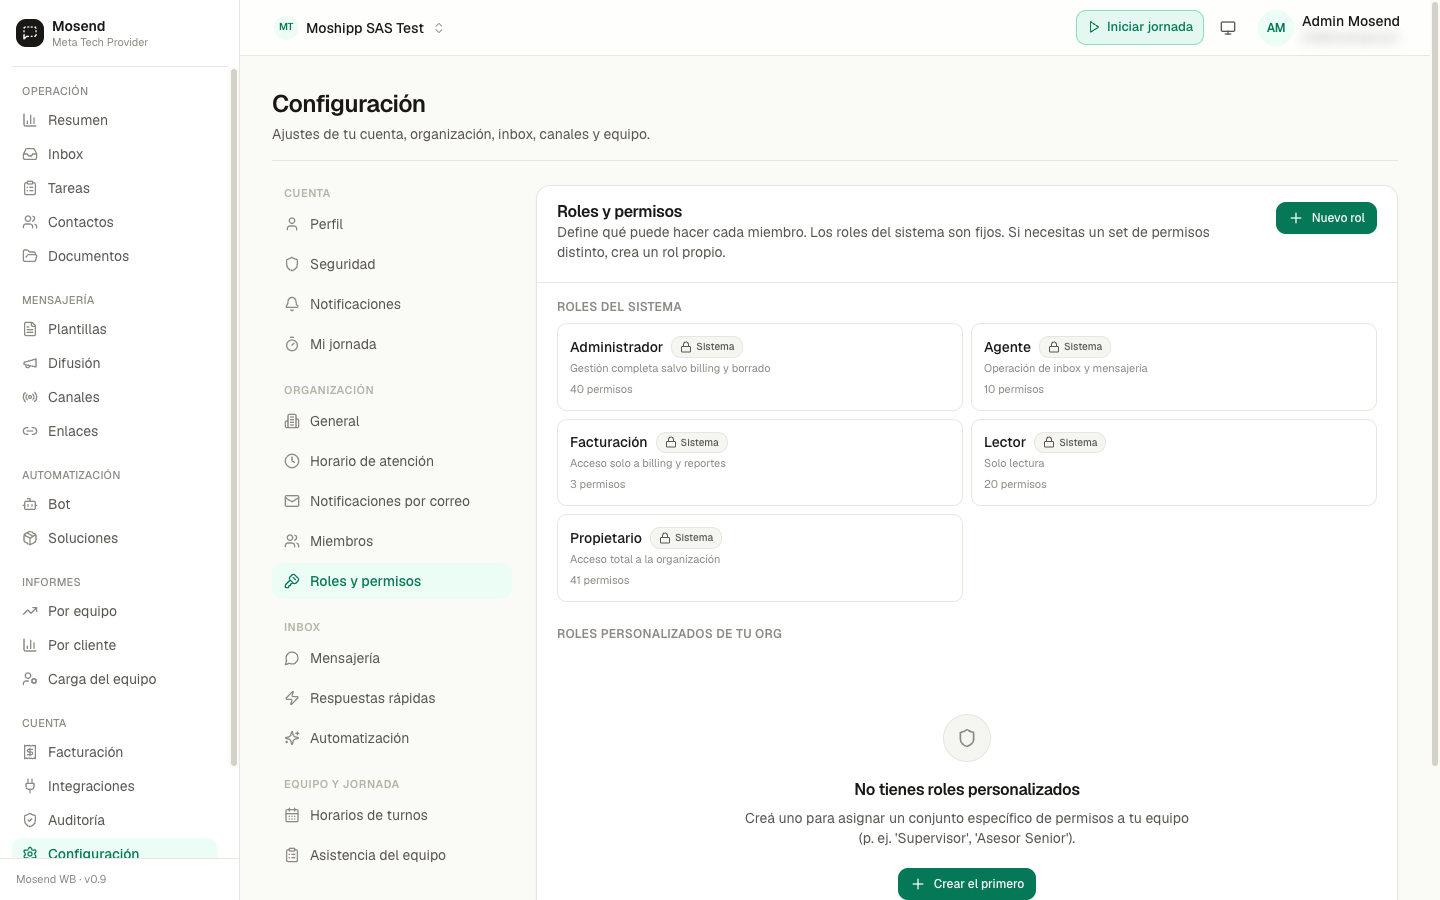The image size is (1440, 900).
Task: Click the left sidebar scrollbar
Action: coord(234,416)
